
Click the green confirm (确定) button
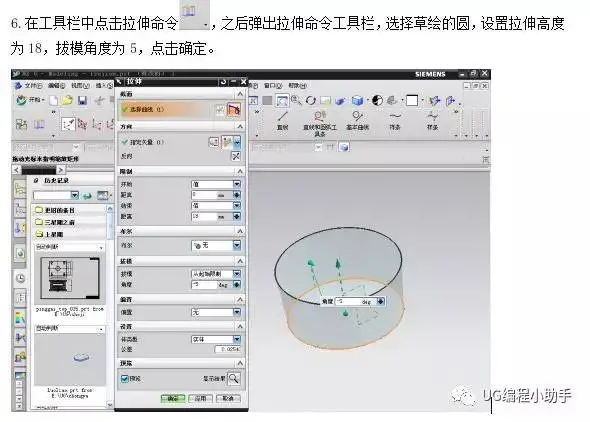pos(173,398)
